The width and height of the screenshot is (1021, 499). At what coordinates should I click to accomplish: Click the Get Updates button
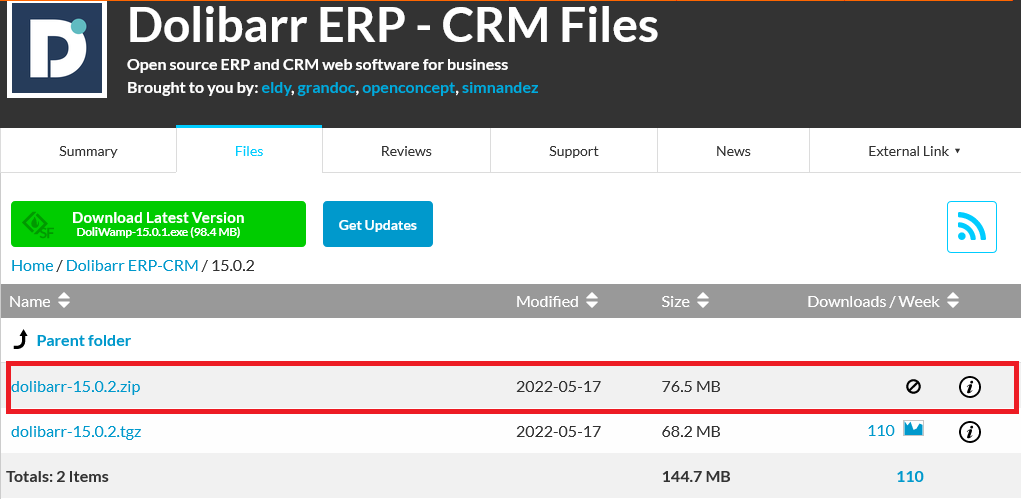[378, 224]
